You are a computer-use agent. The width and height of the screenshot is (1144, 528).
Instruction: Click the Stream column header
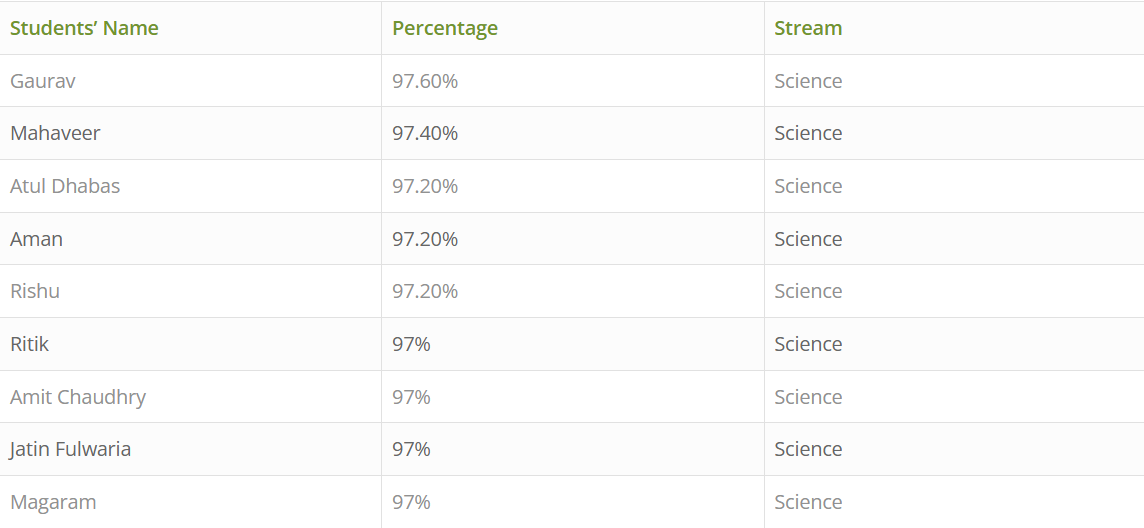coord(808,28)
